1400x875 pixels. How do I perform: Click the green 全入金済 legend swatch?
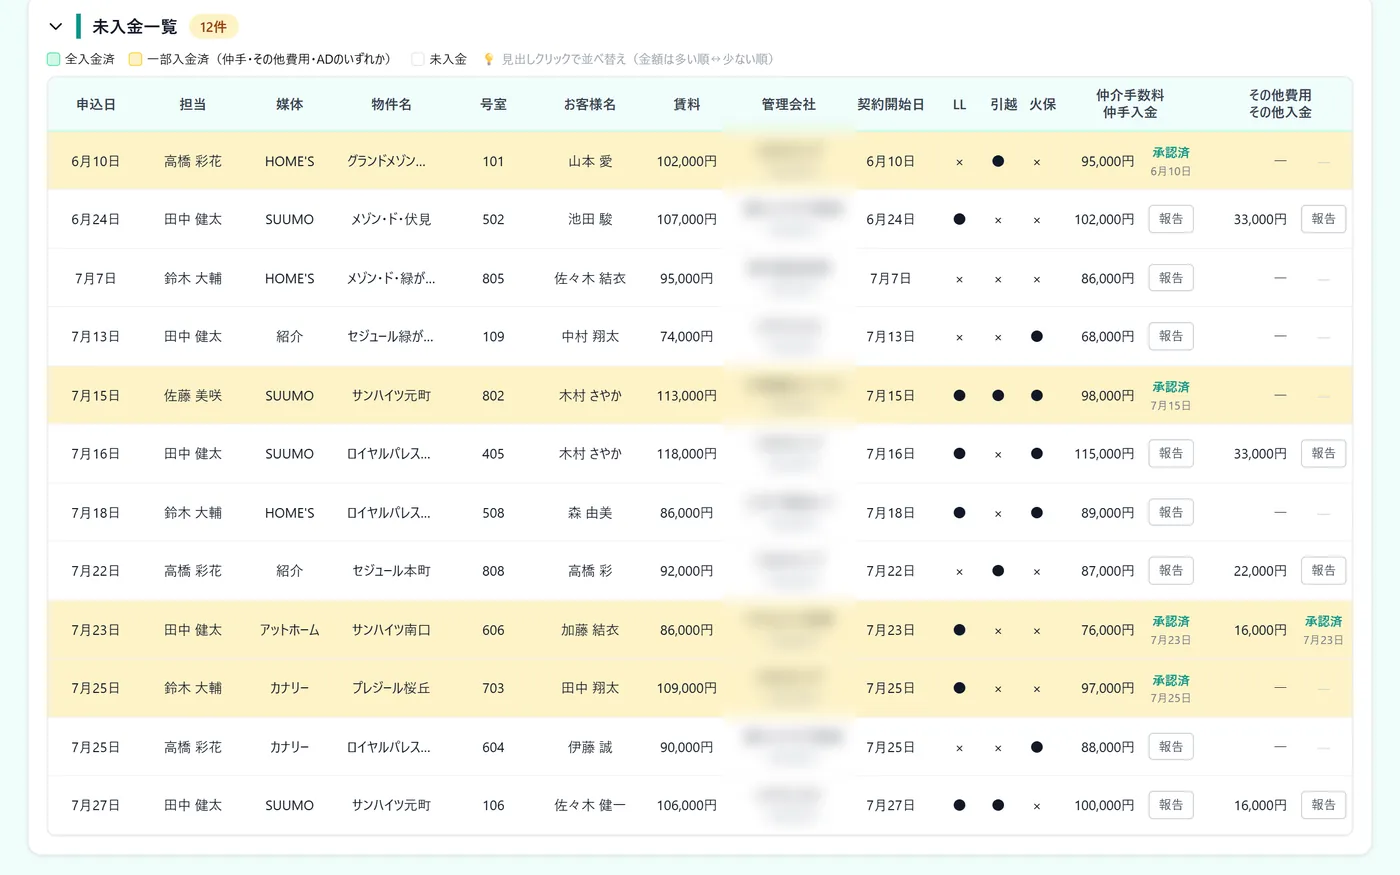54,60
